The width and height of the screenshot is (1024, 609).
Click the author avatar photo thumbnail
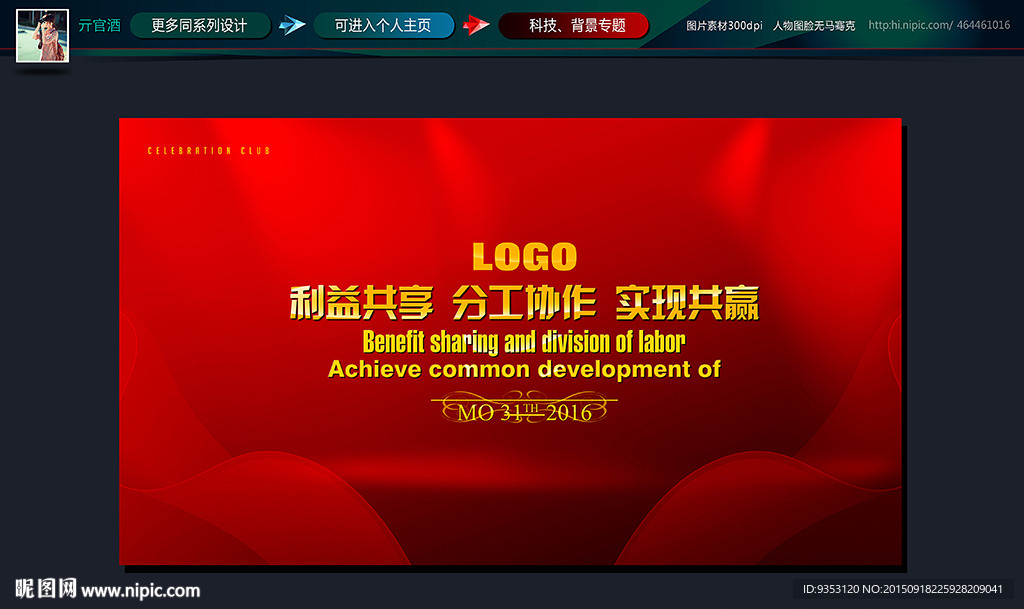pos(42,36)
